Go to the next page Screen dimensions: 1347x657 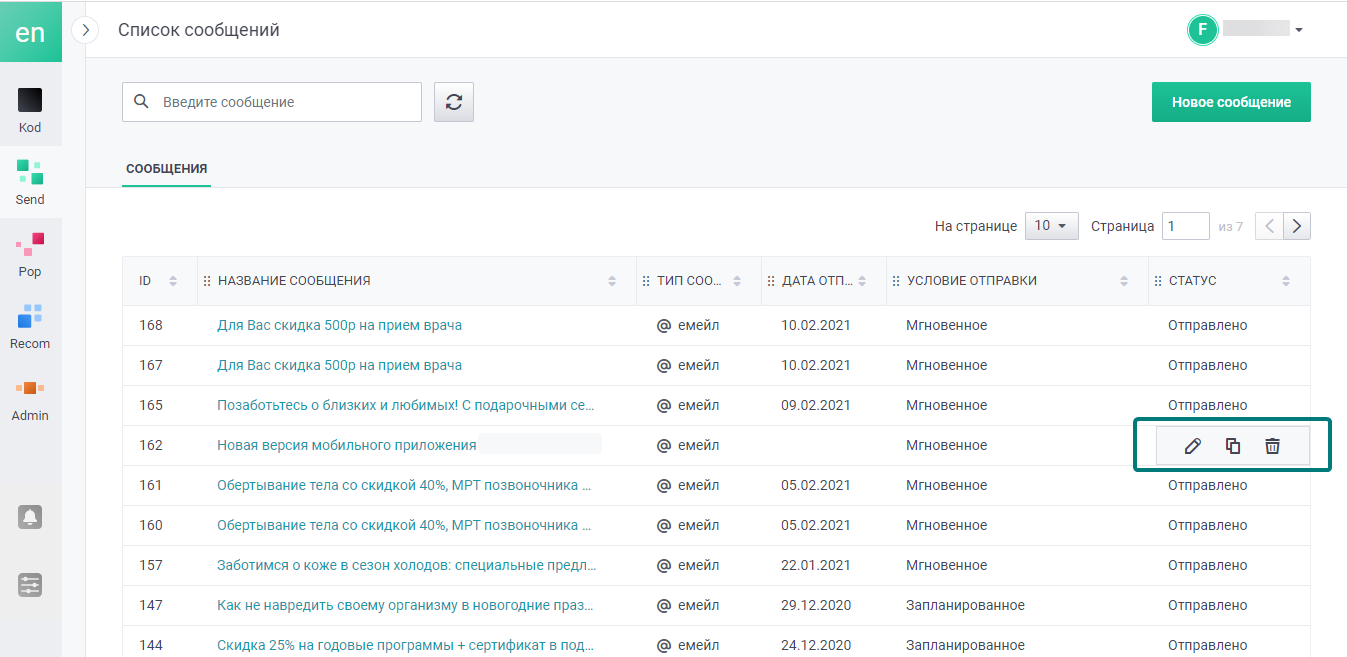coord(1297,226)
